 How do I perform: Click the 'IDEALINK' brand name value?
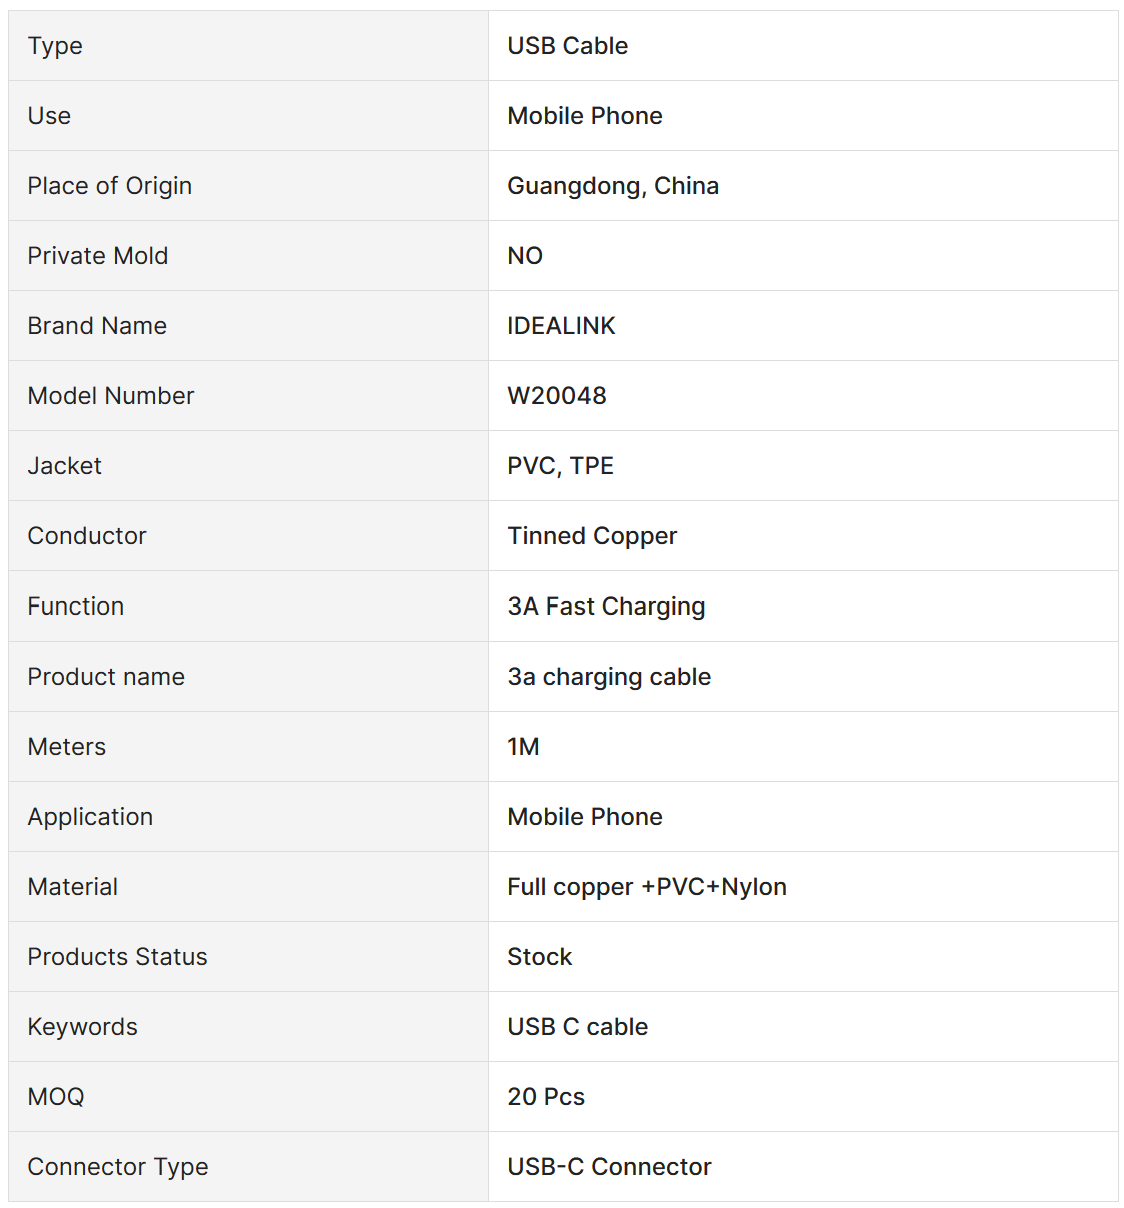point(561,326)
